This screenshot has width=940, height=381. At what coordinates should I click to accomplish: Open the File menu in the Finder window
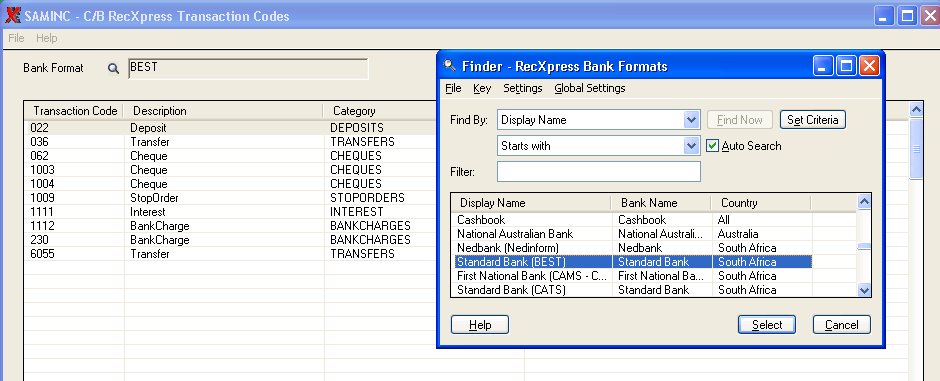tap(453, 88)
